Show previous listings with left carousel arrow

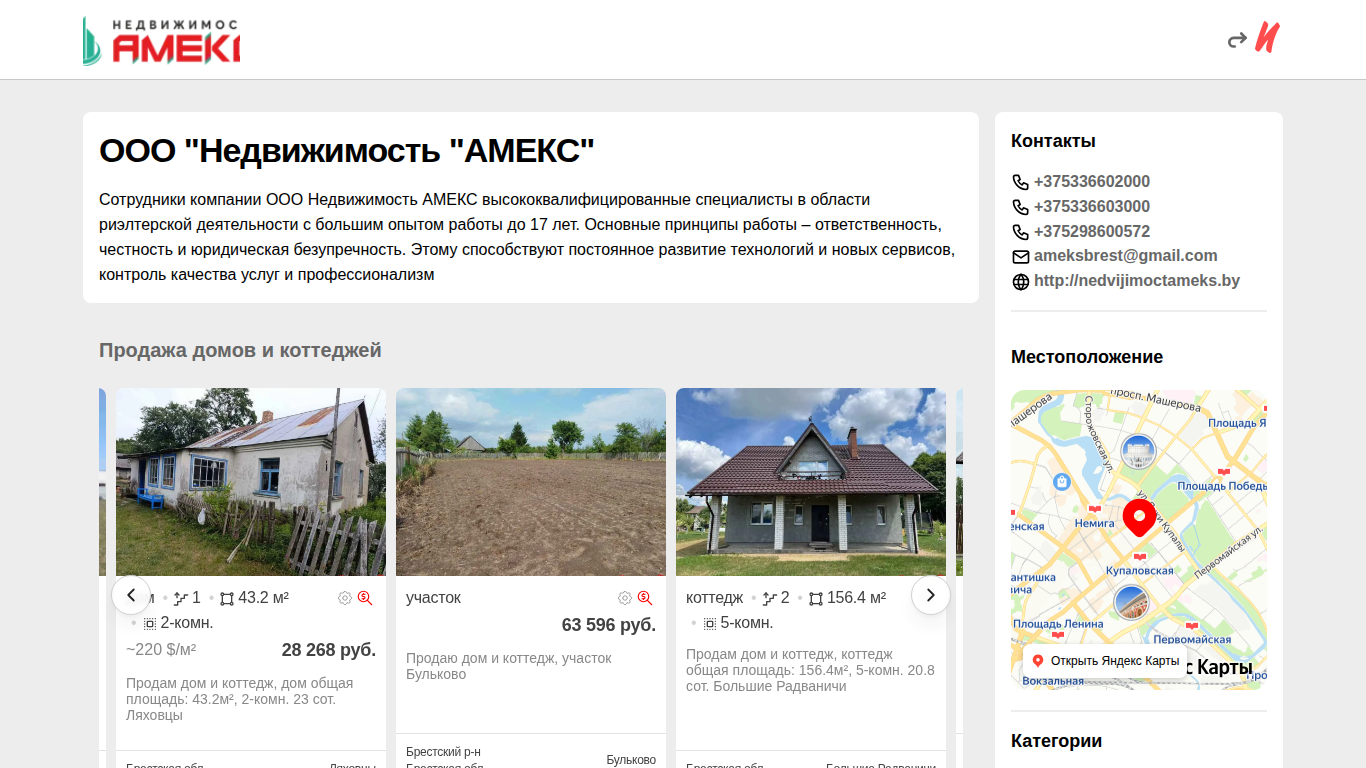coord(131,595)
